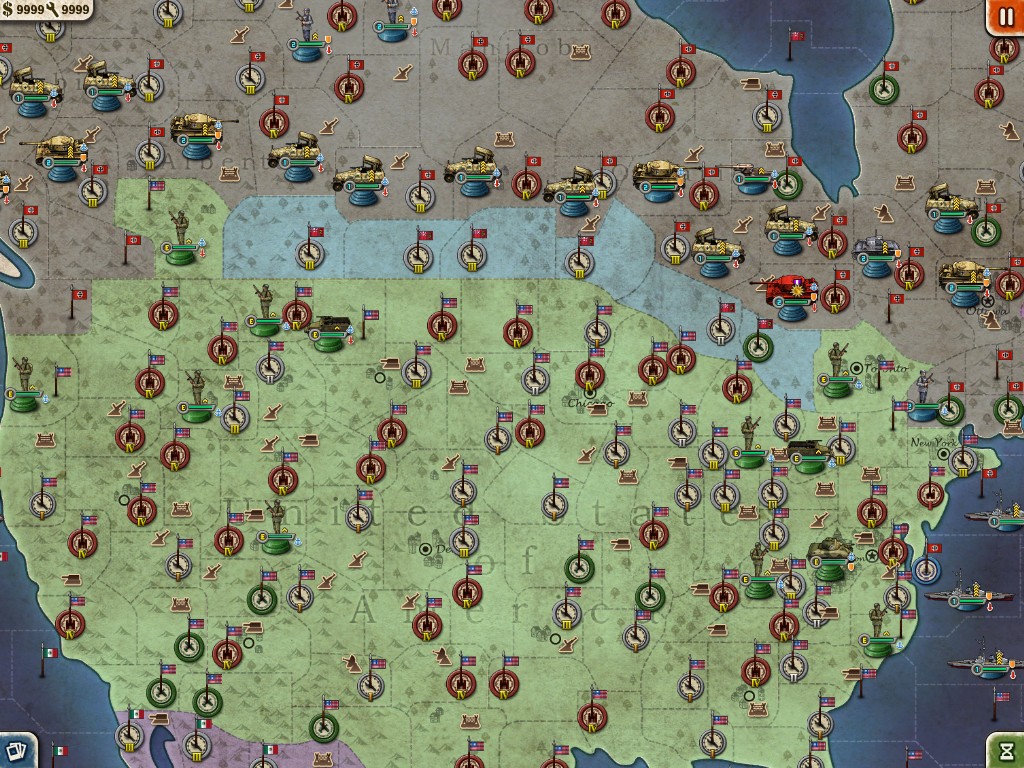Click the Chicago city marker

click(x=590, y=392)
